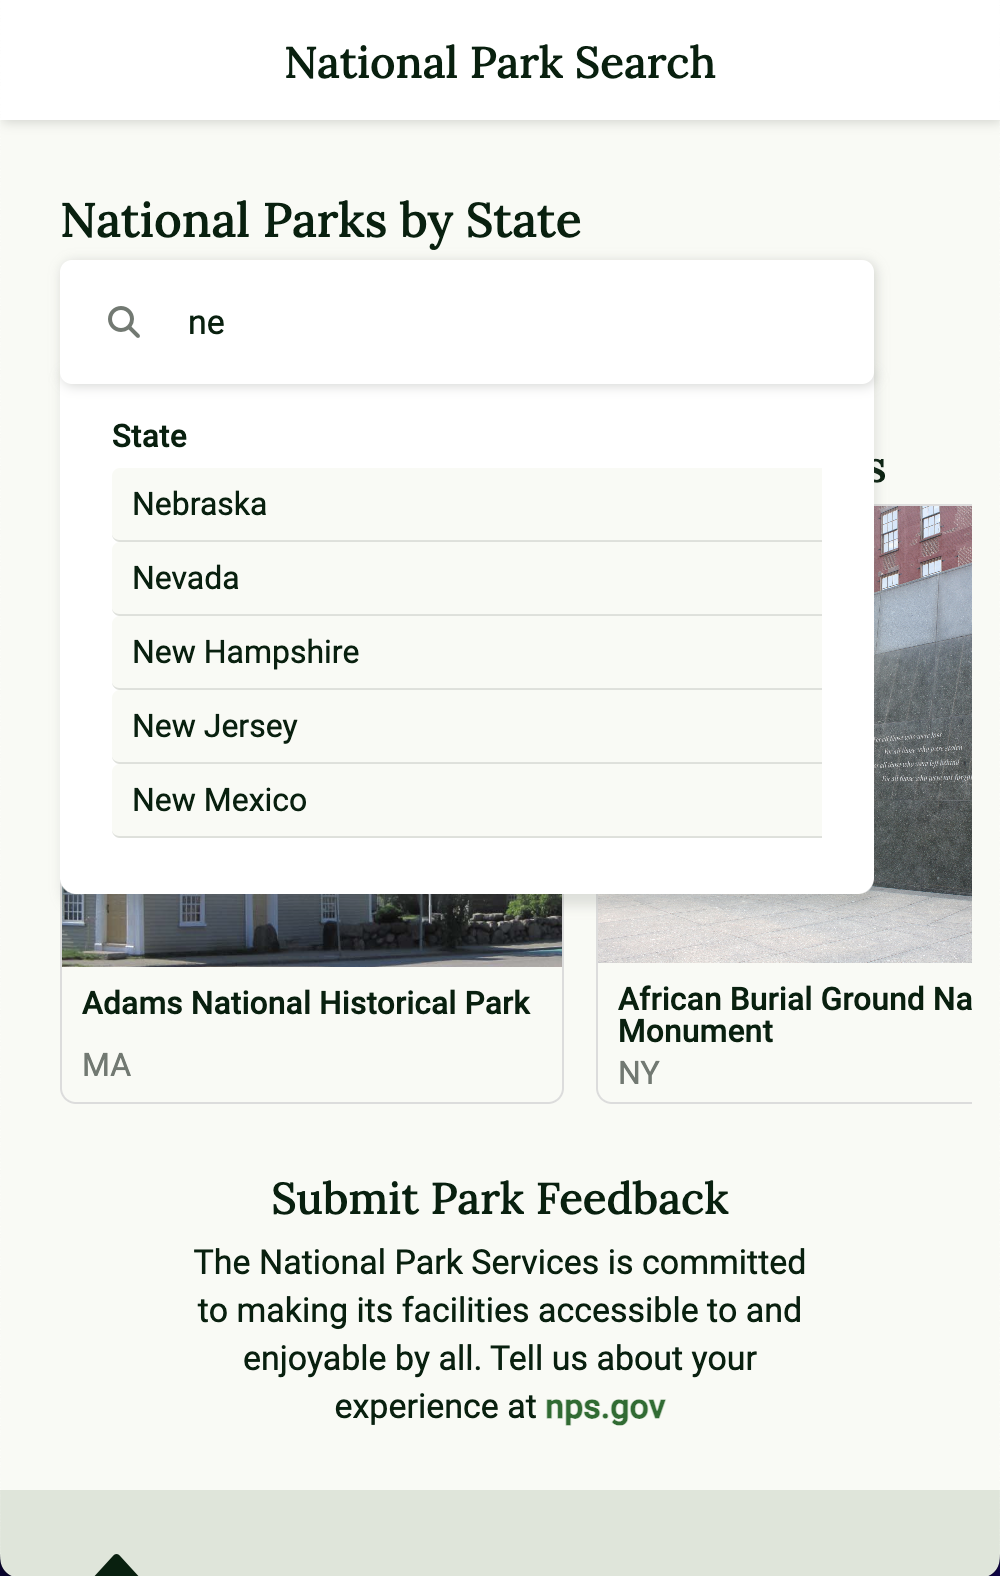Follow the nps.gov feedback link
This screenshot has width=1000, height=1576.
(x=605, y=1407)
